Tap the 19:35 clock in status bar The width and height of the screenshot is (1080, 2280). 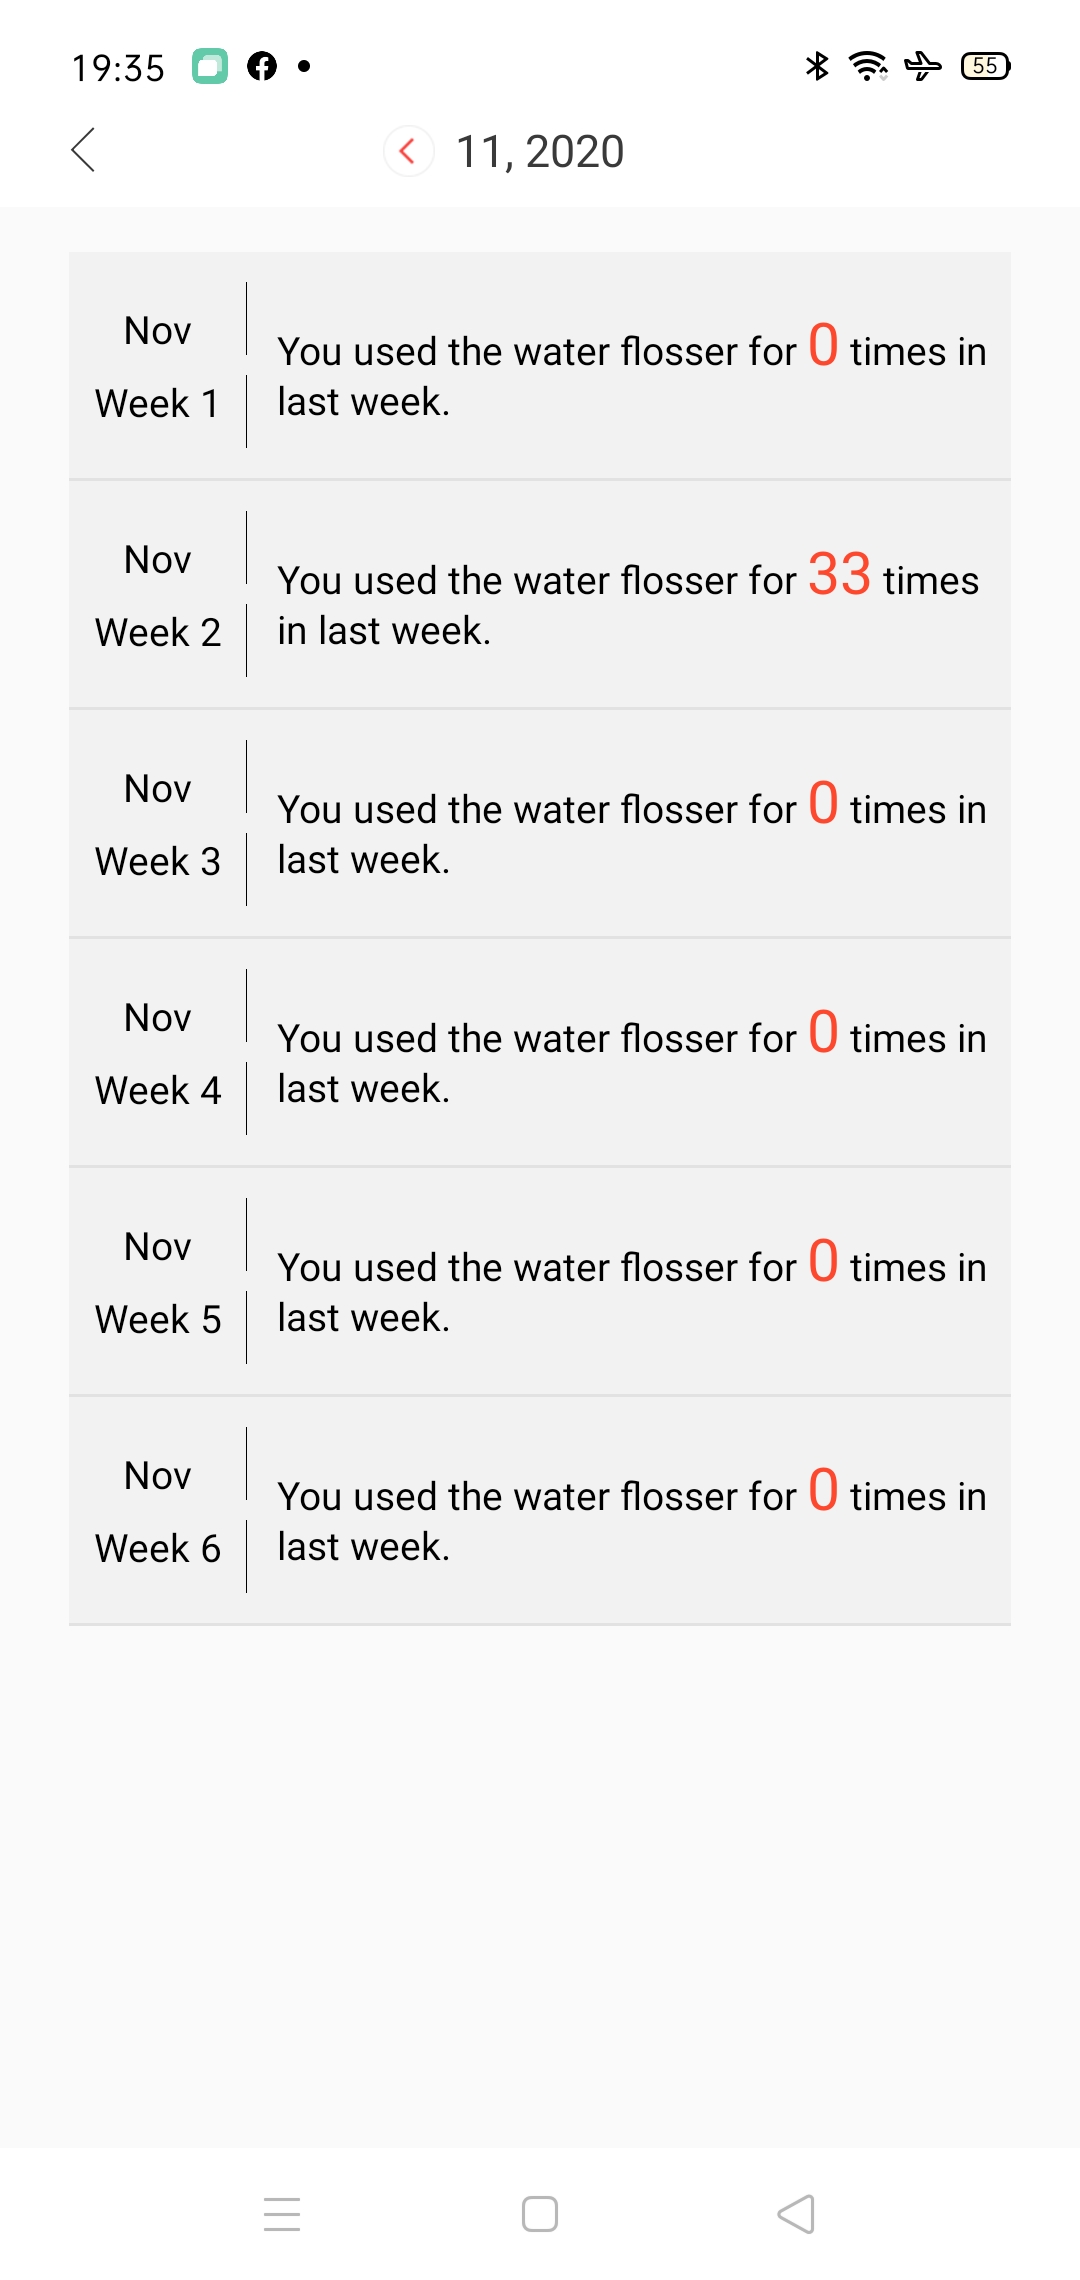coord(118,68)
